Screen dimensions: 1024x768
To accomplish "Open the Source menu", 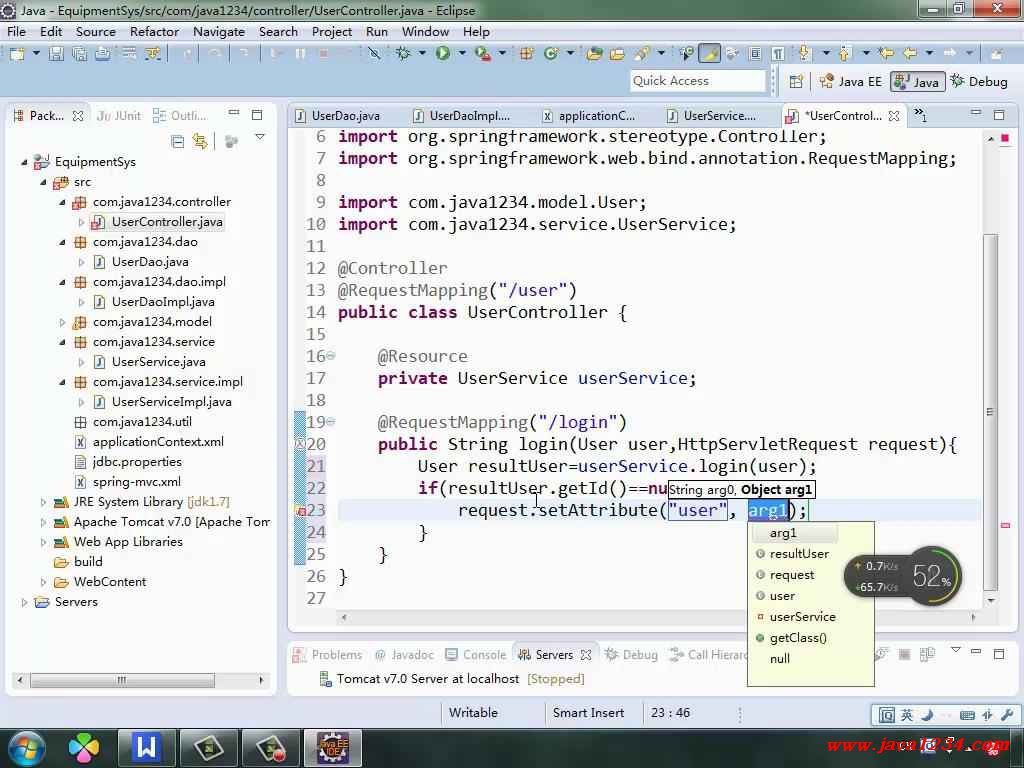I will pos(95,31).
